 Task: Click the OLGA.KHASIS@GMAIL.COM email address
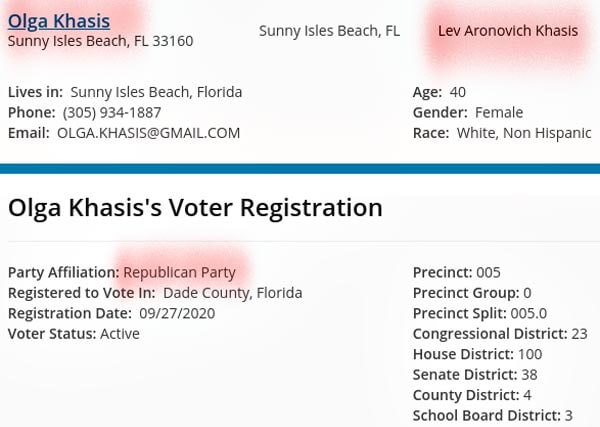pos(148,133)
